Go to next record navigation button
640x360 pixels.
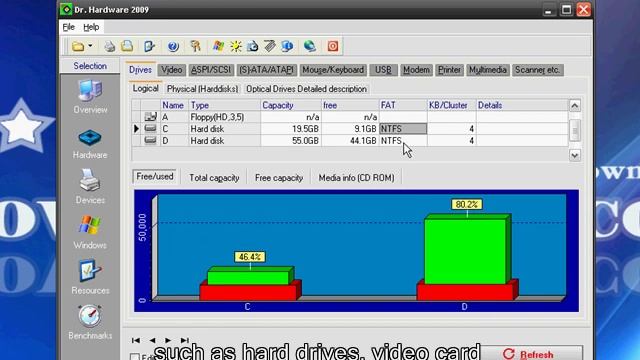[x=168, y=340]
